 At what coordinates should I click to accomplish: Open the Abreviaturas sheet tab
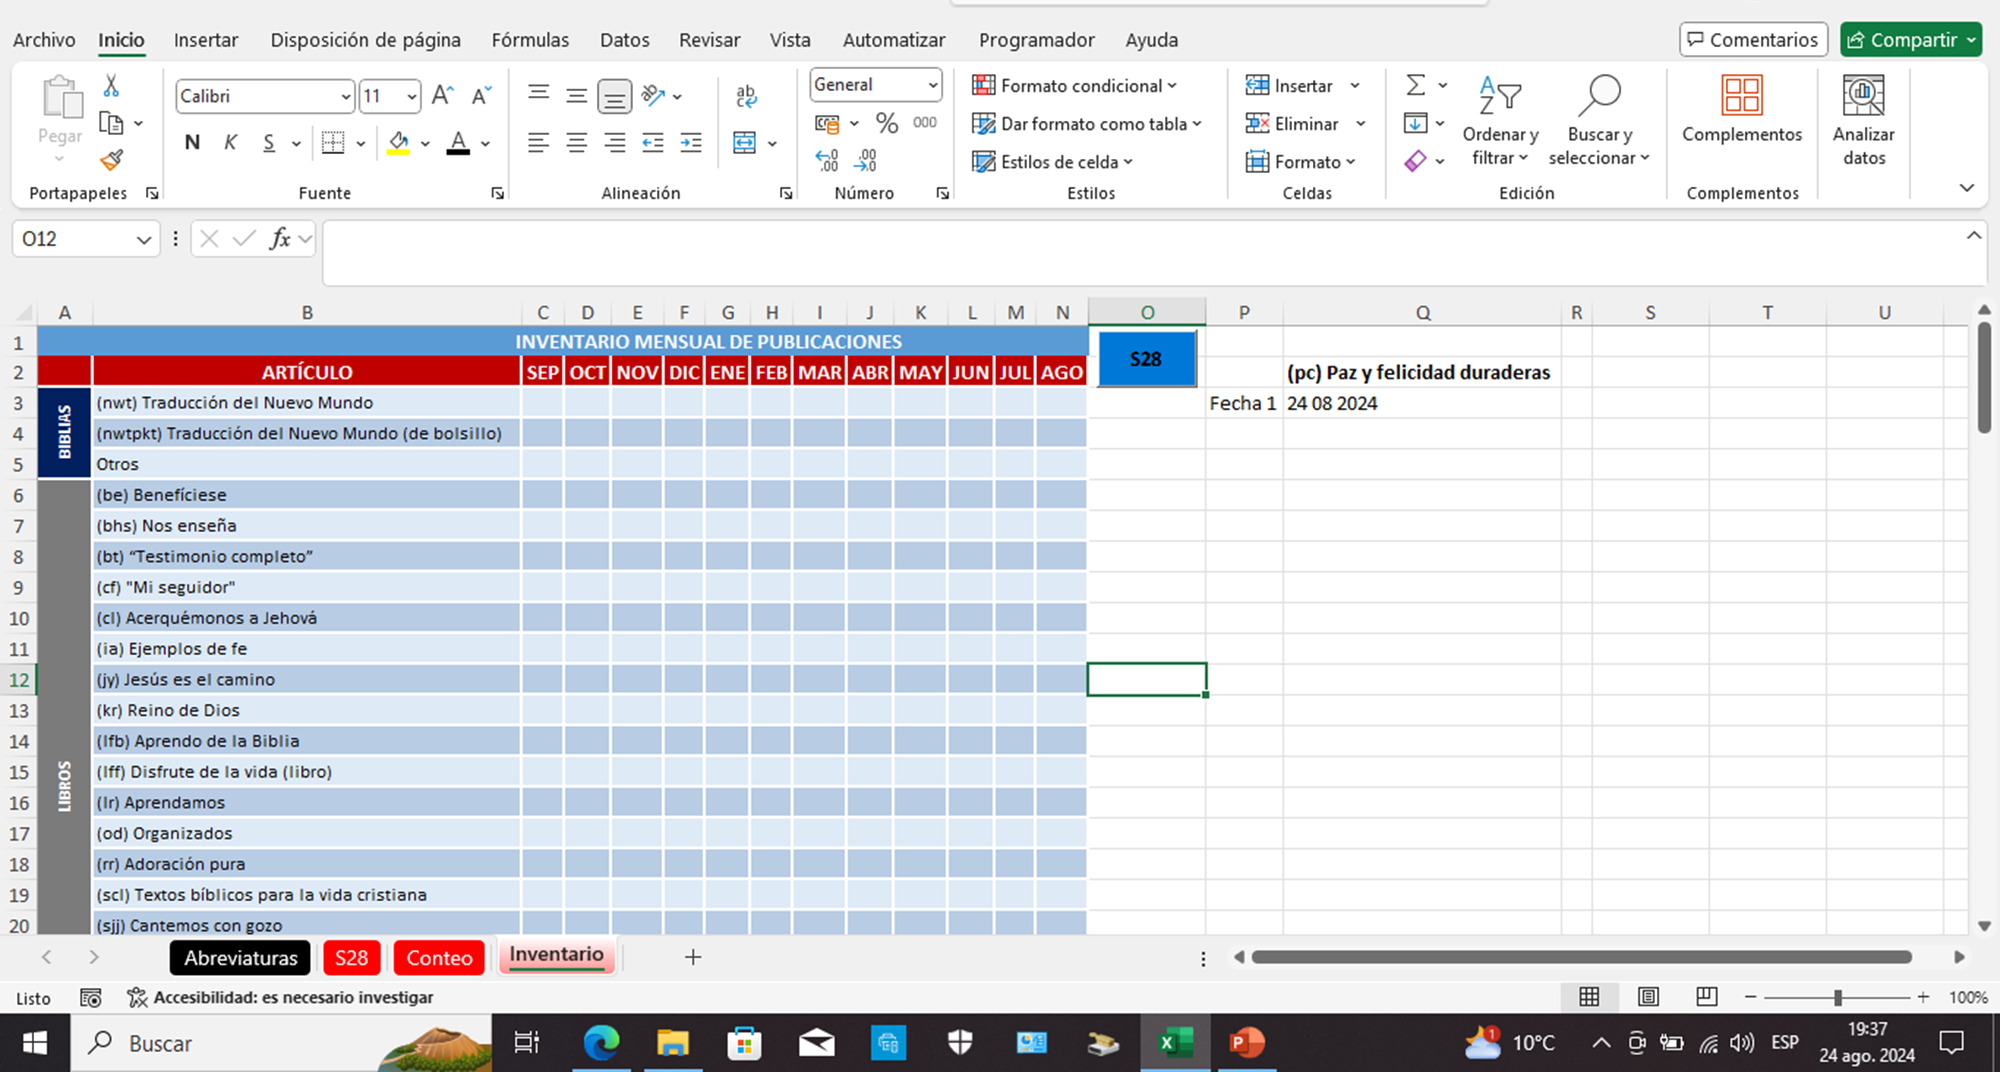point(241,957)
